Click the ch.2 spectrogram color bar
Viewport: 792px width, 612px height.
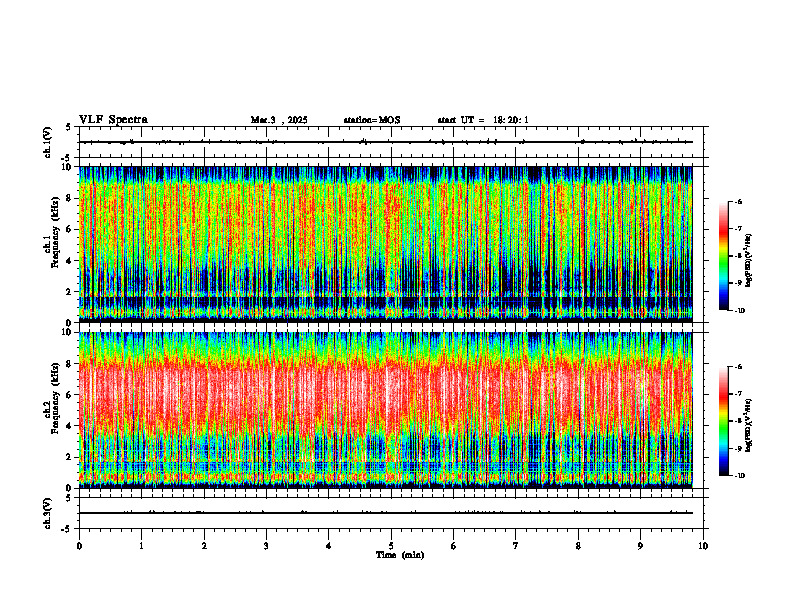pos(724,421)
